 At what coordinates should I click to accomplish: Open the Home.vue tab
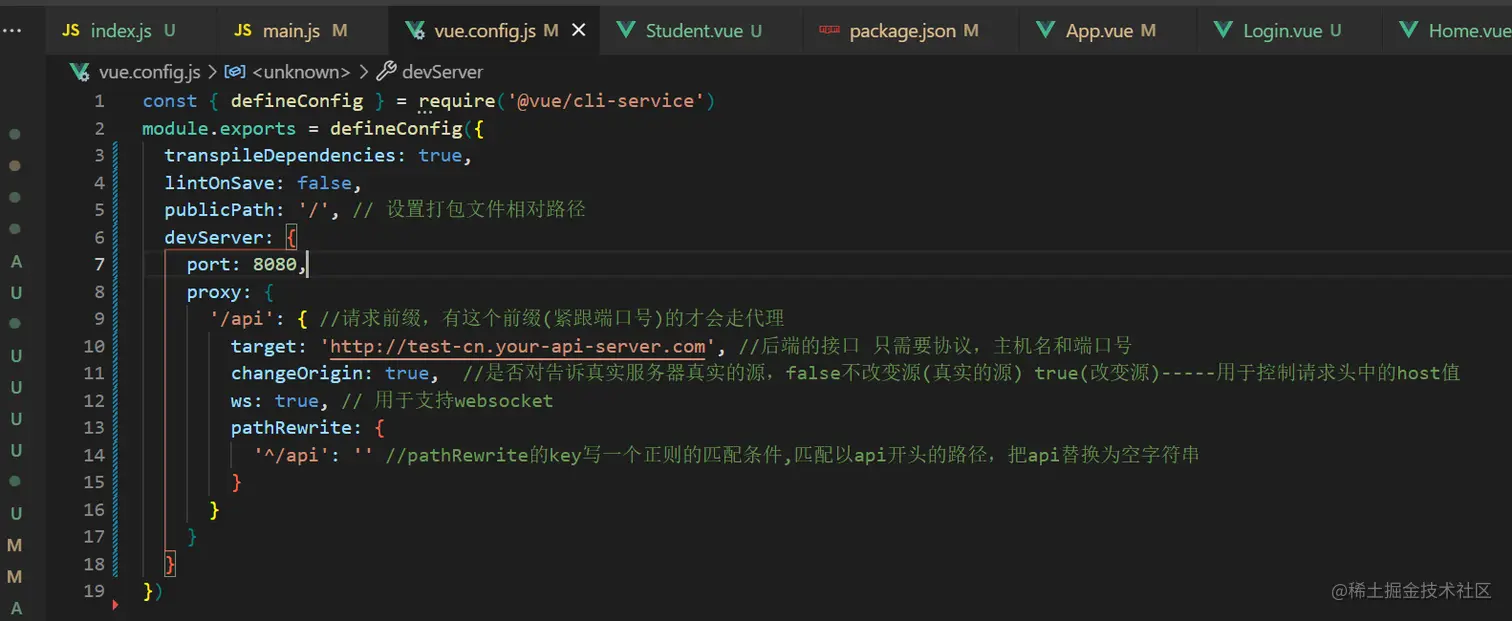(x=1447, y=31)
